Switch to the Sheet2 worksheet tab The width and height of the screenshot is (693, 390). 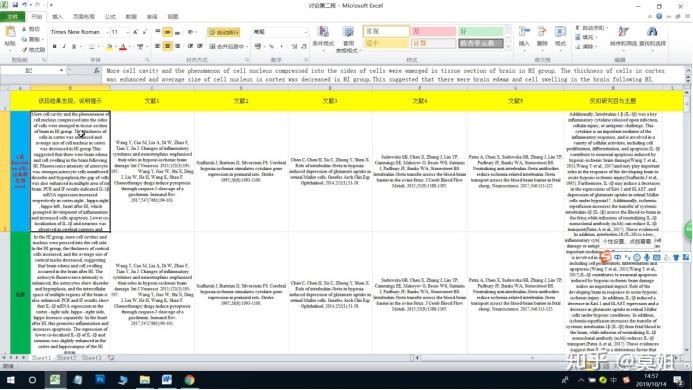67,358
